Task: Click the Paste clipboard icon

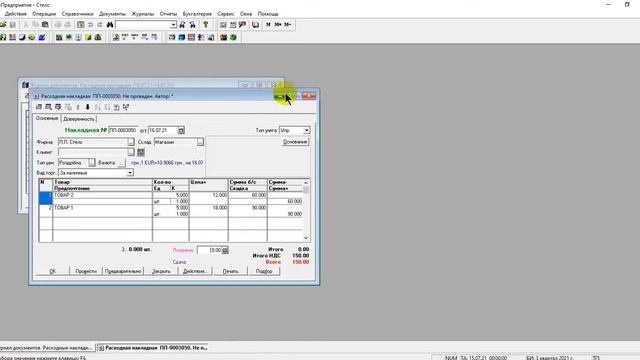Action: (x=45, y=25)
